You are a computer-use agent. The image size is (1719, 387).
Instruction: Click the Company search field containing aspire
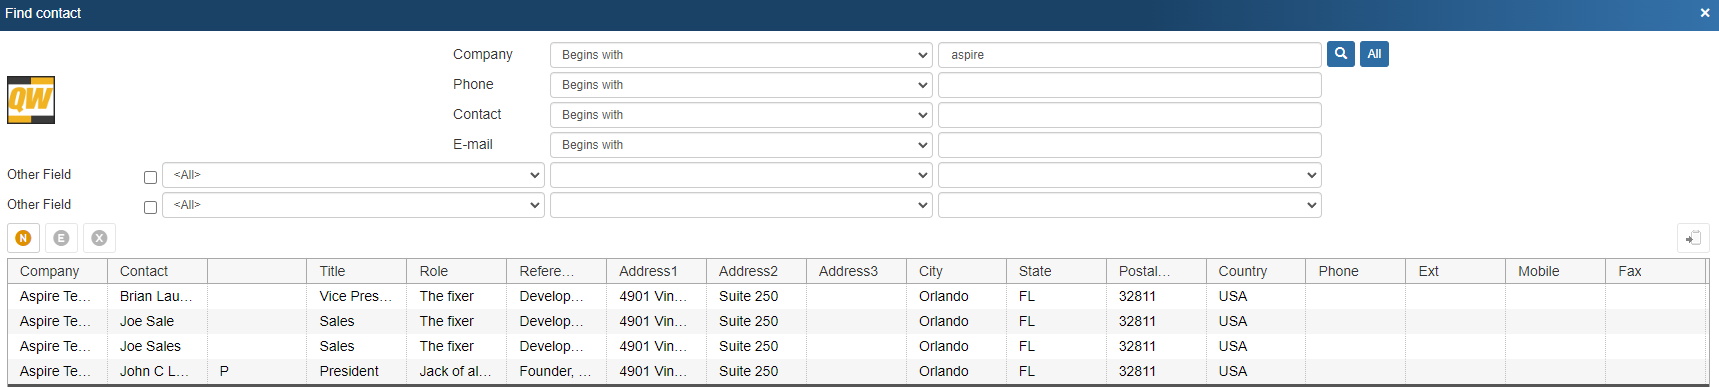point(1130,55)
